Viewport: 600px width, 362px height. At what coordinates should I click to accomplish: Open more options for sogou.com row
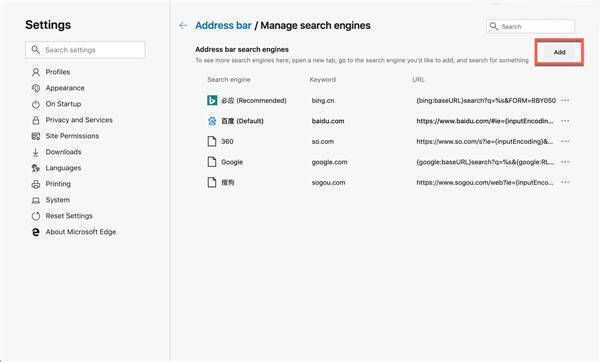tap(565, 182)
